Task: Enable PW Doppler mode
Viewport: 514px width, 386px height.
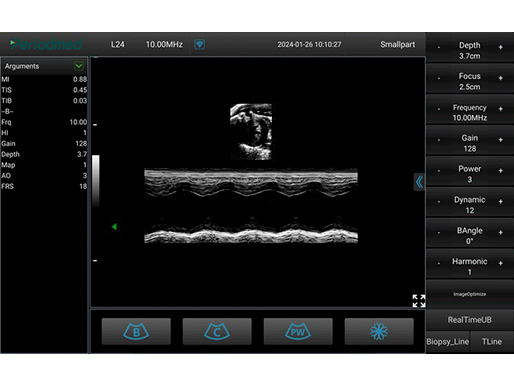Action: click(x=298, y=331)
